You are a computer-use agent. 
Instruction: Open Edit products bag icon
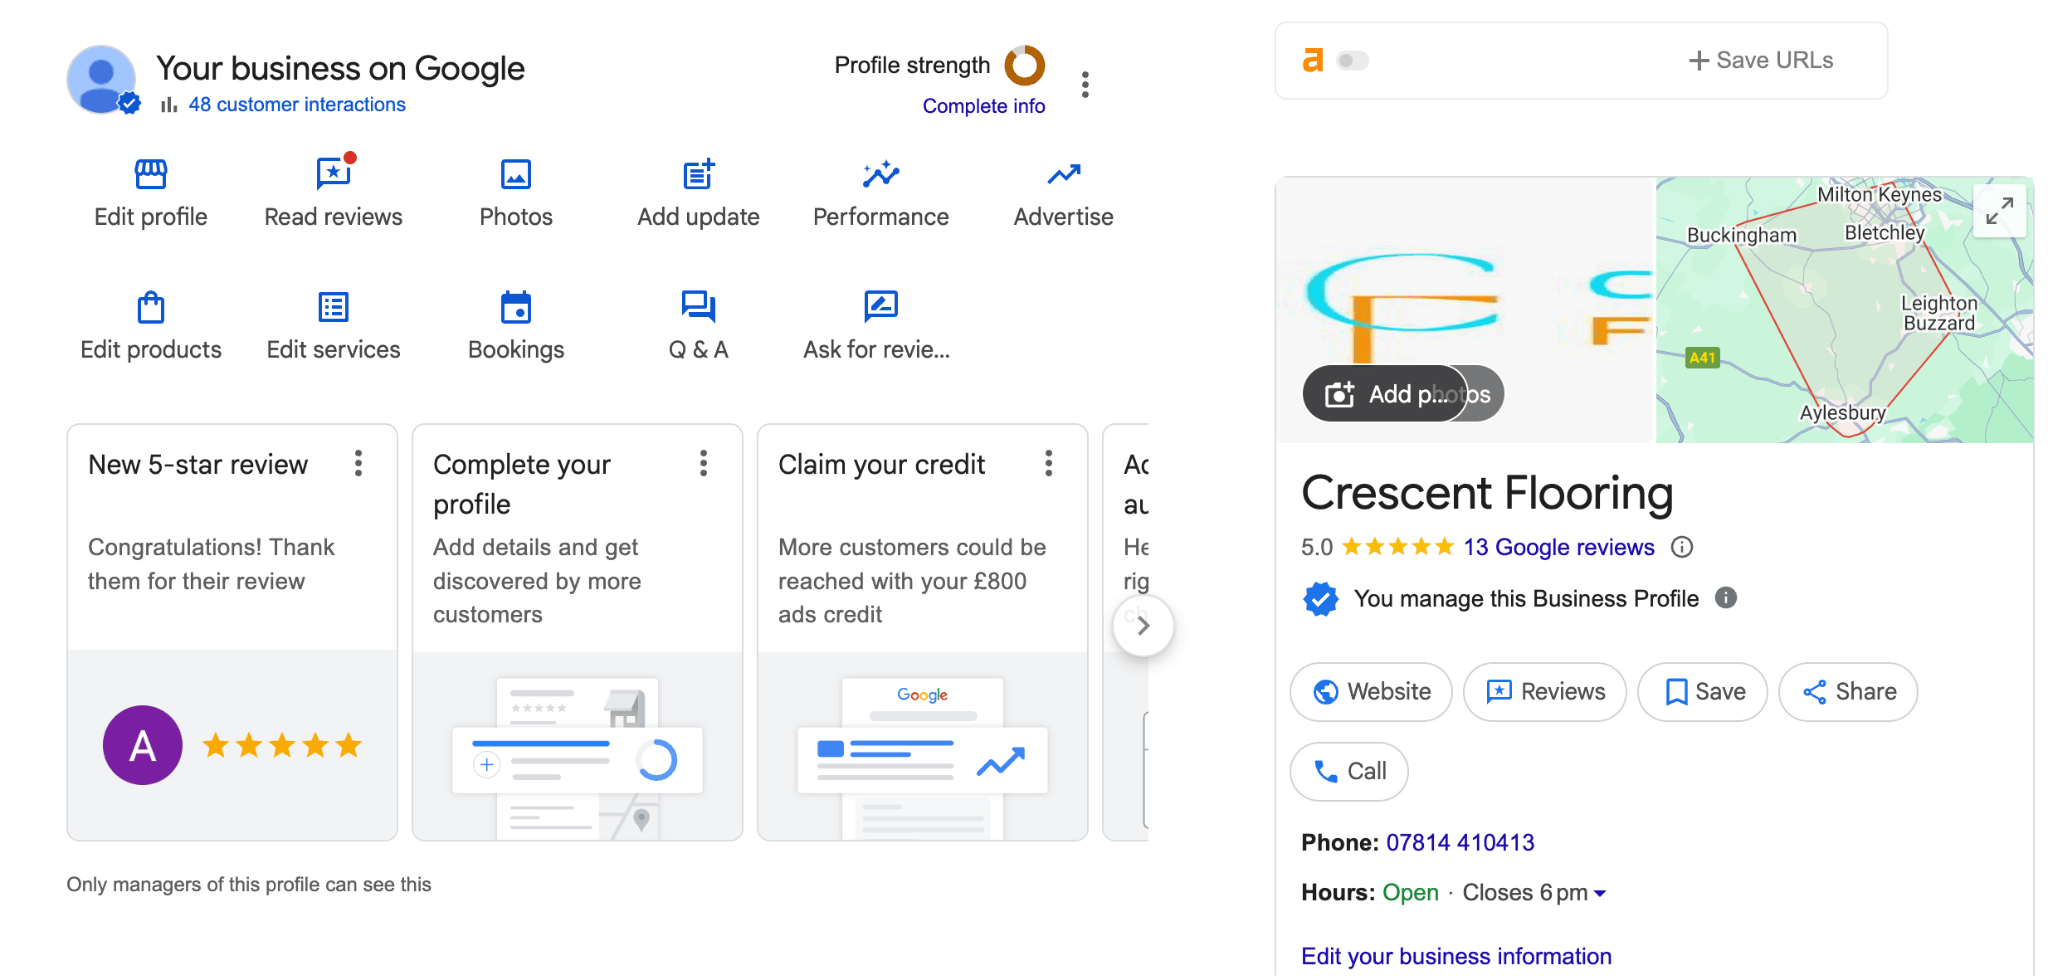[151, 307]
